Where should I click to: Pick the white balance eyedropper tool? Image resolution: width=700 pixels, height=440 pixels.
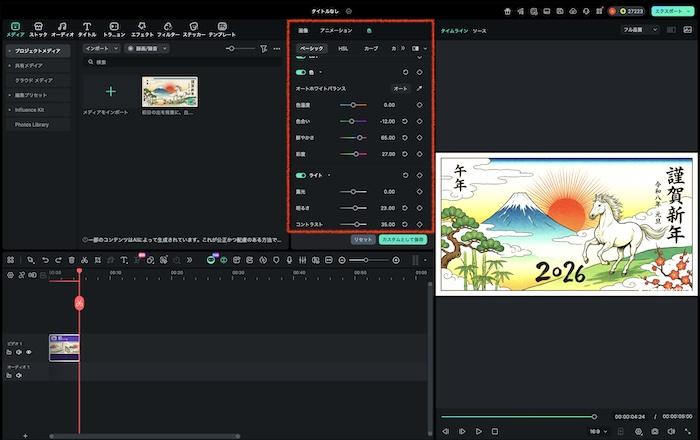[419, 88]
